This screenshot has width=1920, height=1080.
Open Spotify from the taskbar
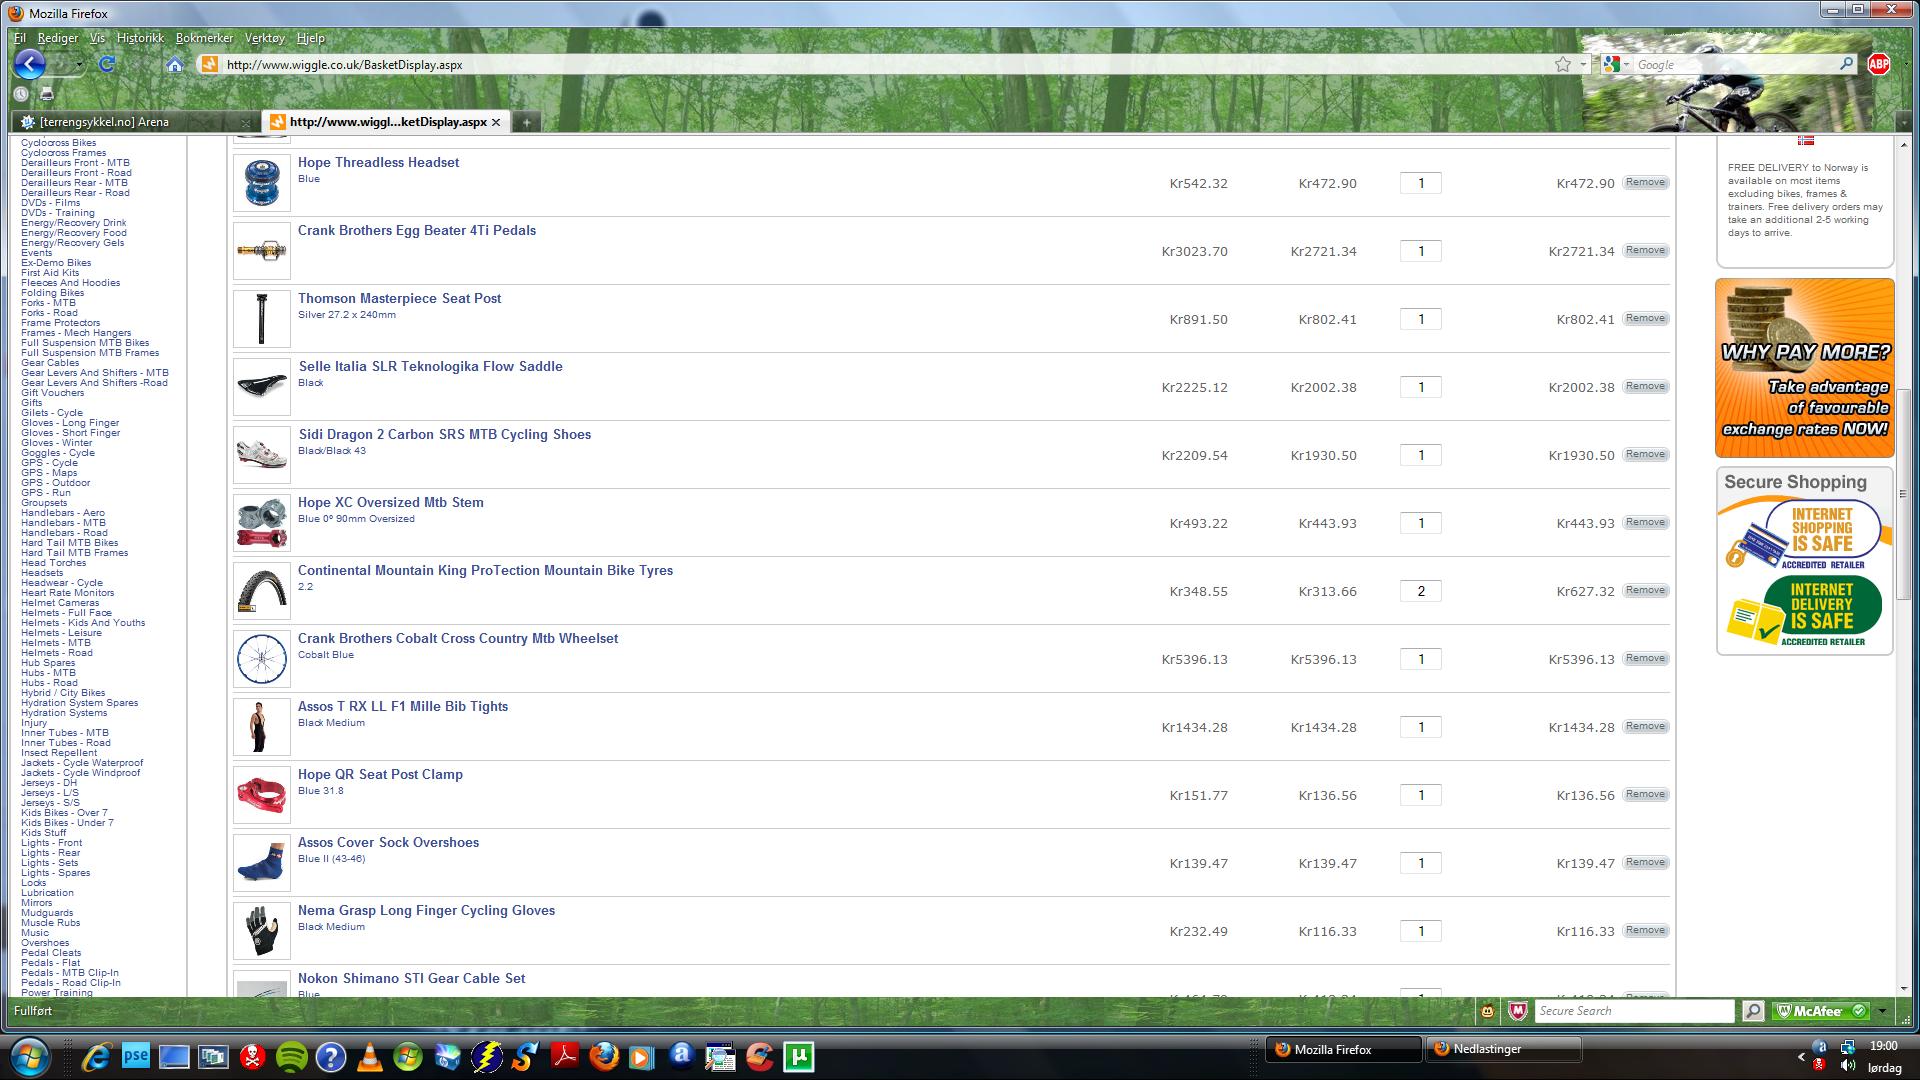coord(291,1056)
